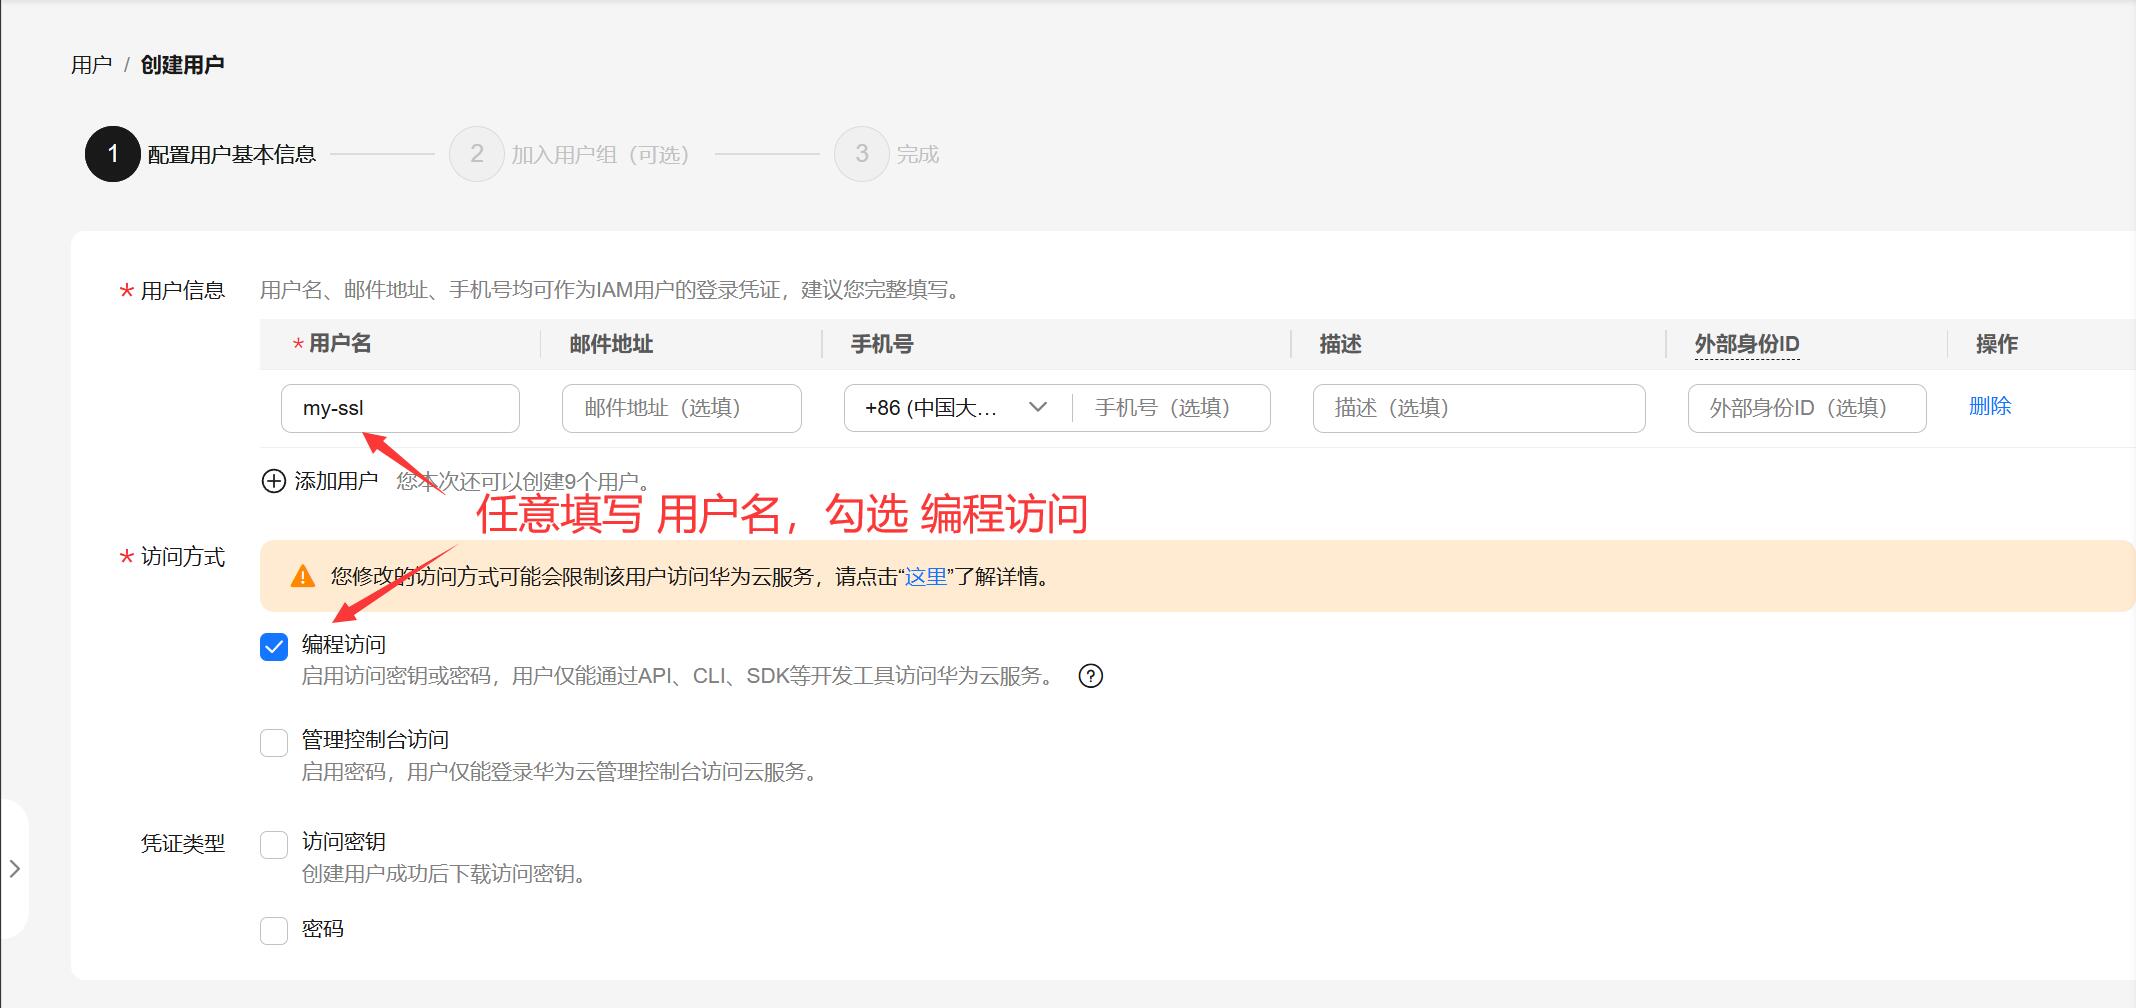The width and height of the screenshot is (2136, 1008).
Task: Uncheck the 编程访问 checkbox
Action: coord(274,647)
